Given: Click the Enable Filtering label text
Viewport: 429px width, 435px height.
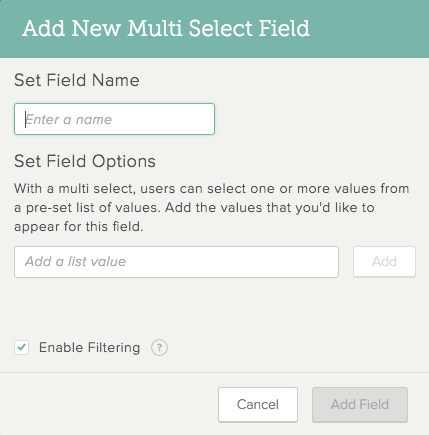Looking at the screenshot, I should click(x=89, y=347).
